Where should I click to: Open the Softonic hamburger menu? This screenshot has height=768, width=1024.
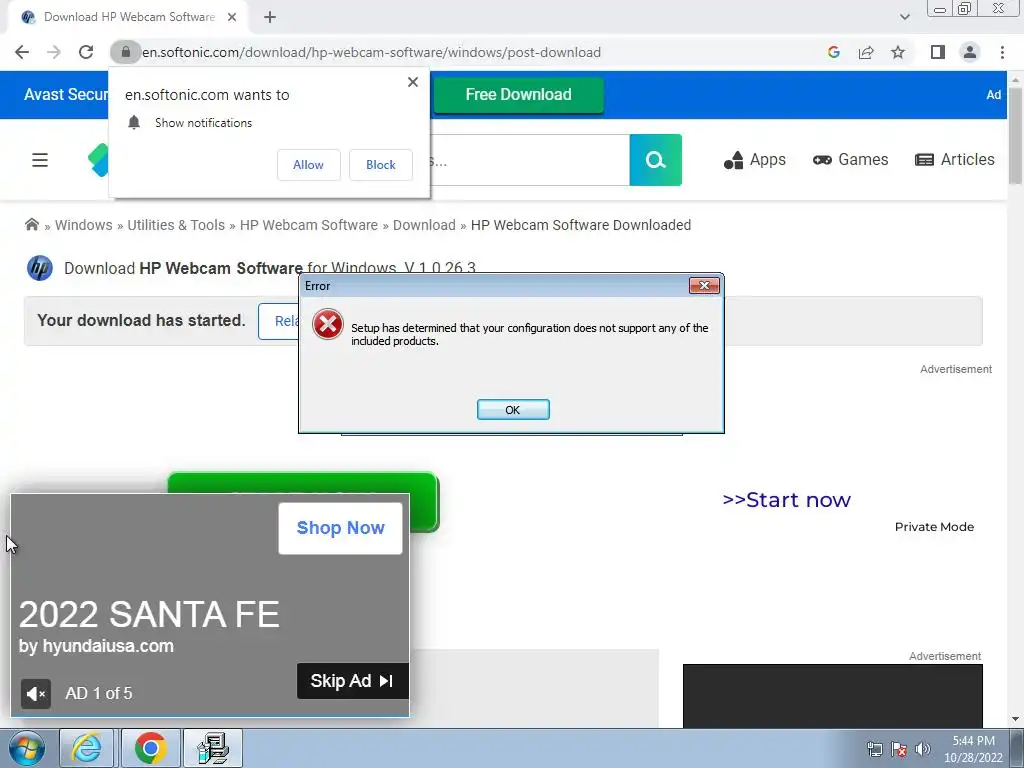point(40,160)
